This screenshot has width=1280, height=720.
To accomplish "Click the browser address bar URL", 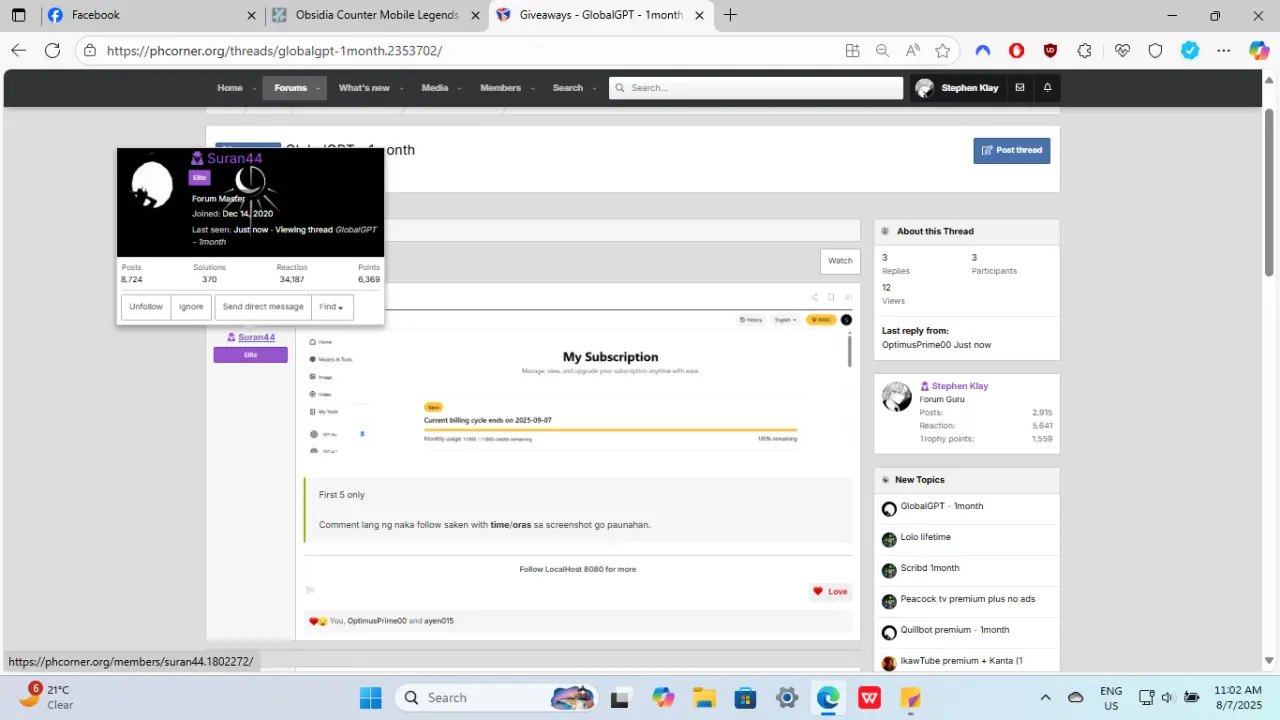I will [274, 50].
